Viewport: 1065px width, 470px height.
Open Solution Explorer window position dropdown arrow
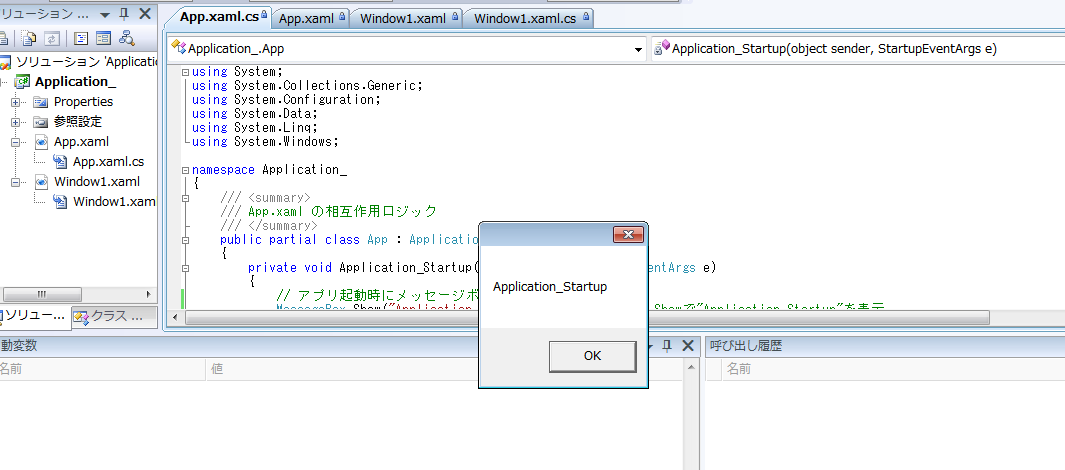[x=105, y=14]
